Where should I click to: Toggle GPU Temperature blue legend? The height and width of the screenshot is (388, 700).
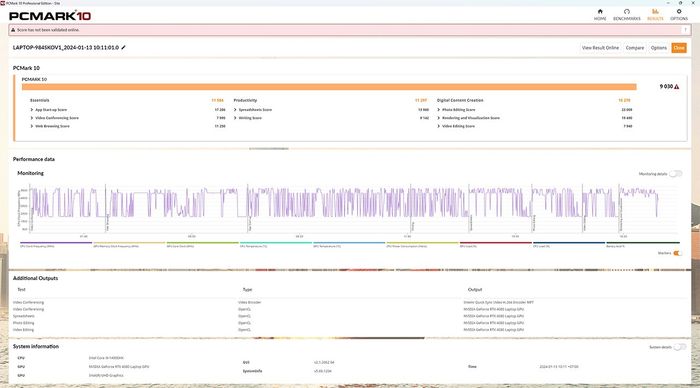[349, 245]
